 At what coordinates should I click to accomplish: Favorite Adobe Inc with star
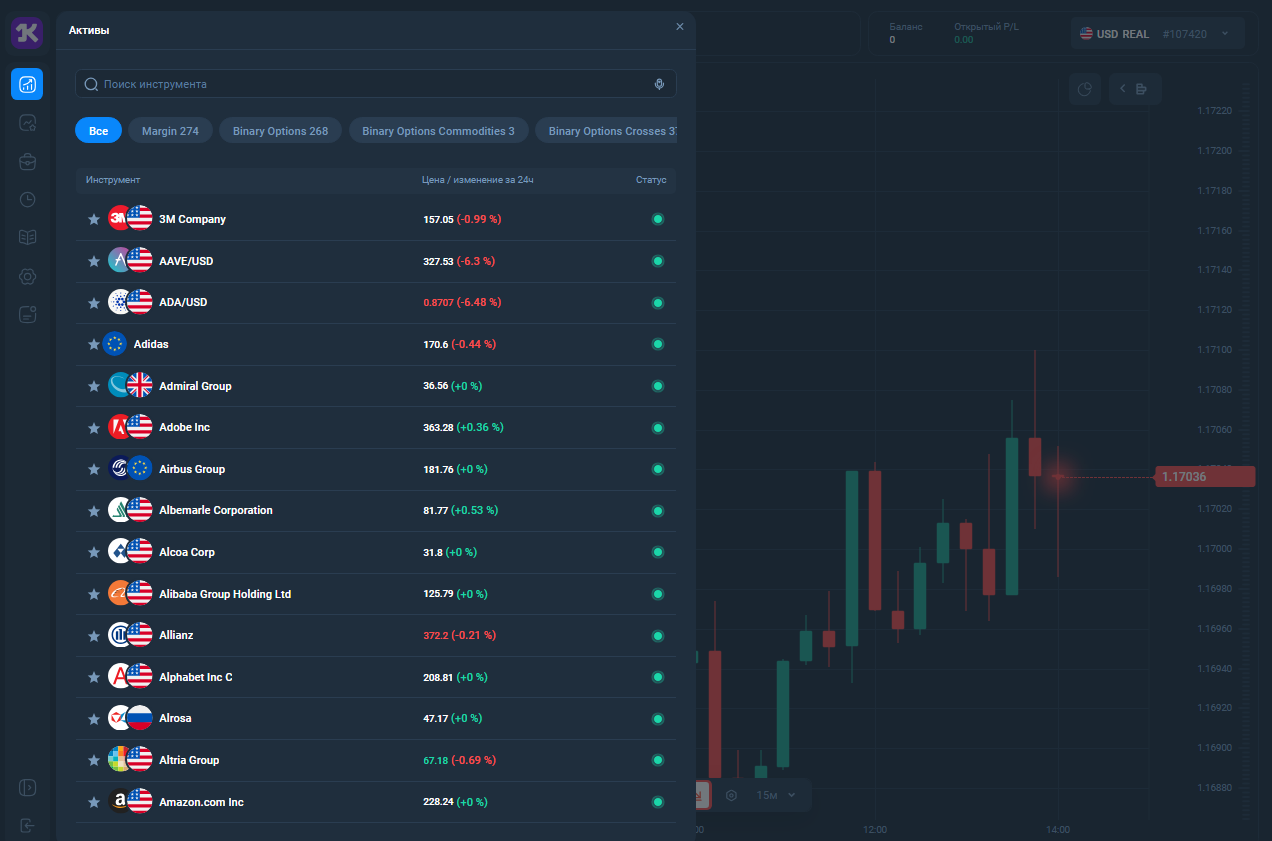pyautogui.click(x=94, y=427)
